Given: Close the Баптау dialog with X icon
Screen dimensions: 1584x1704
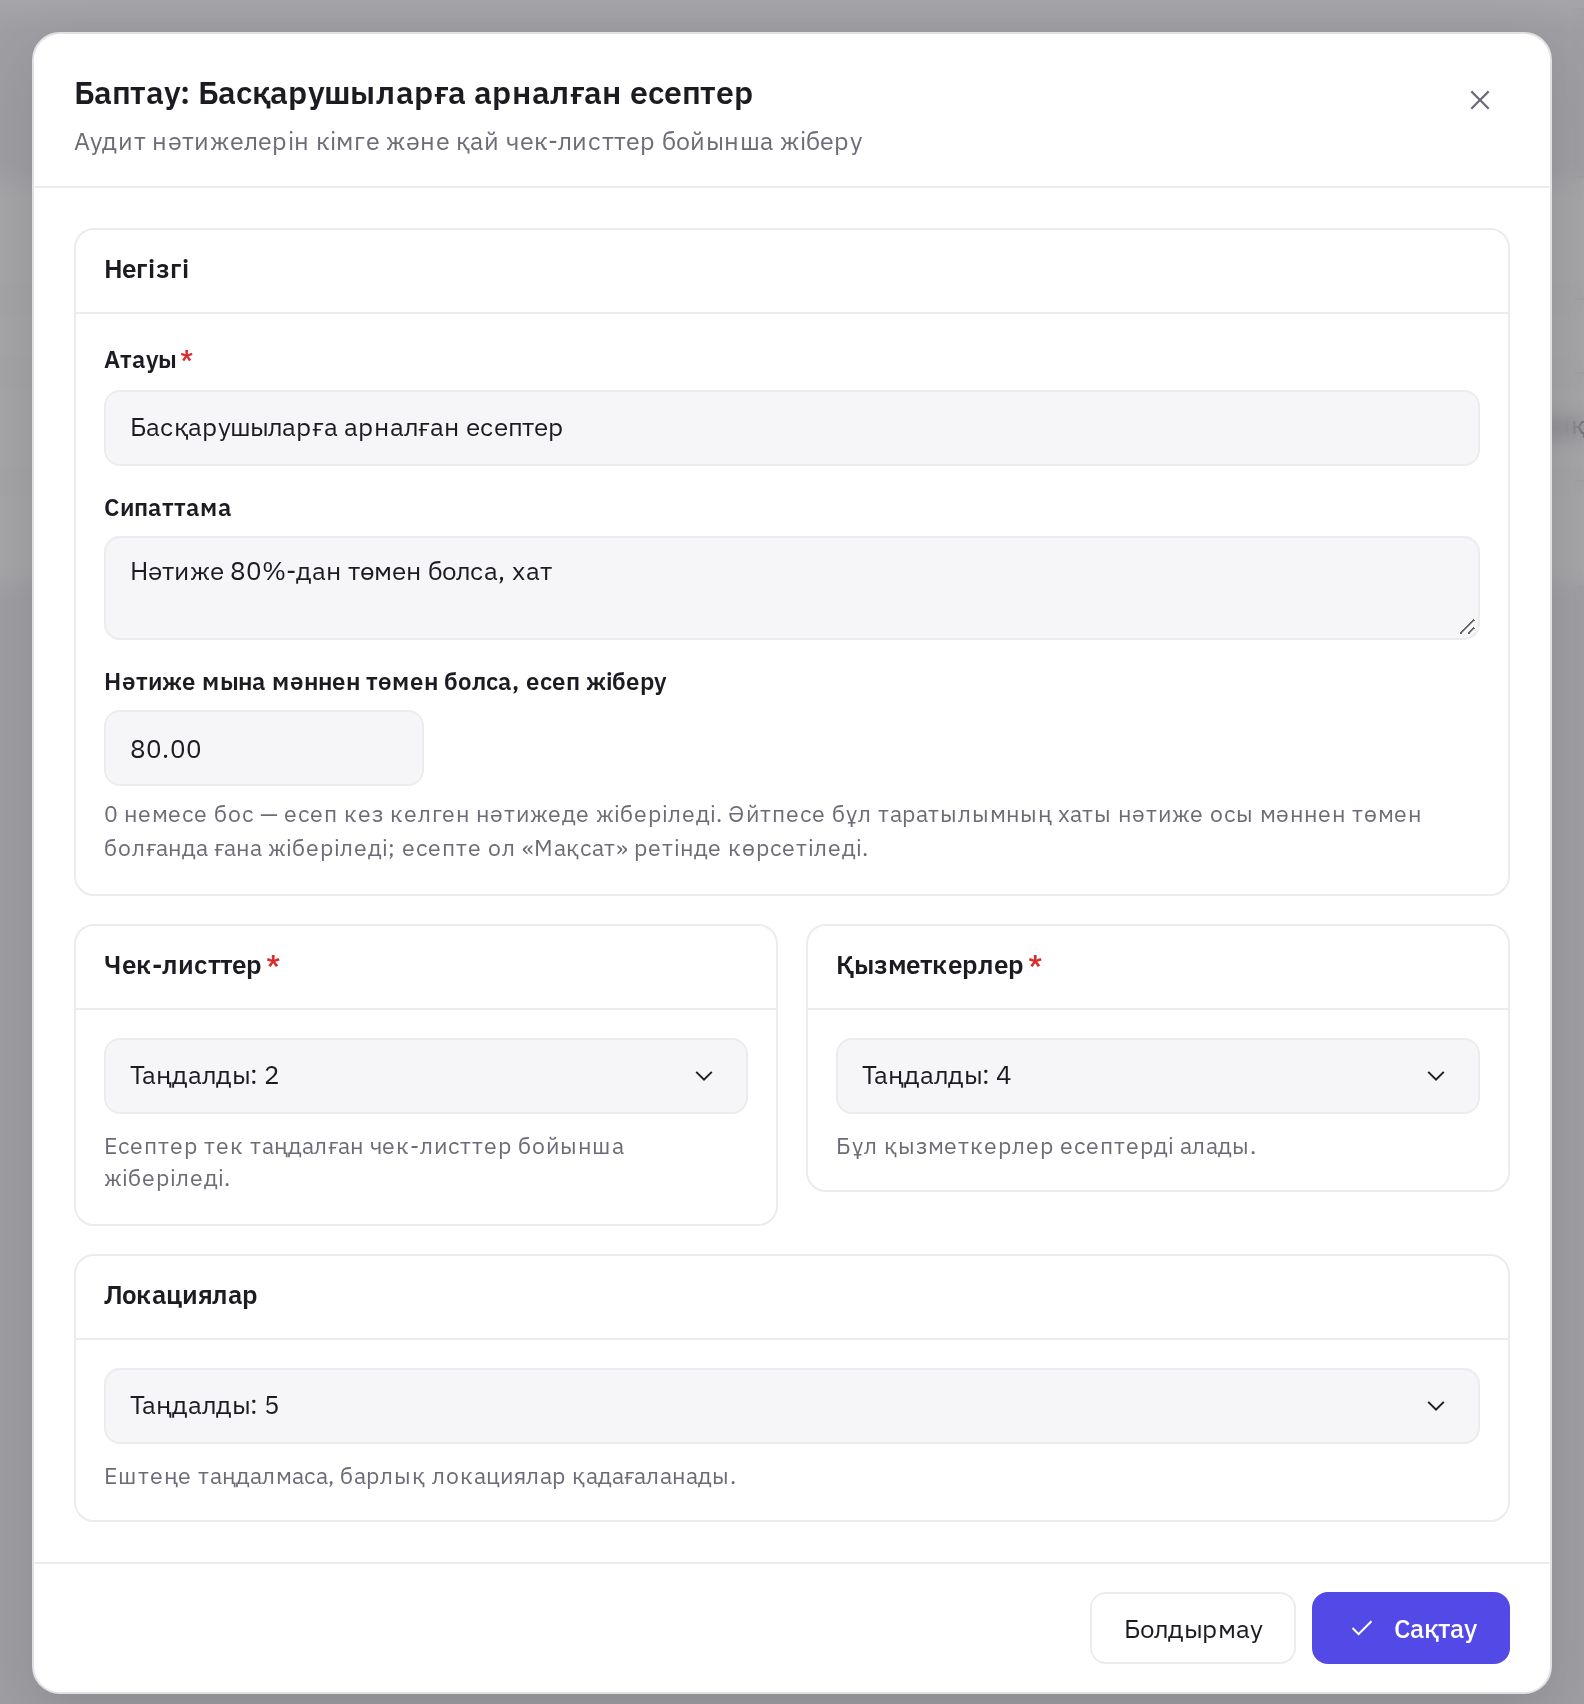Looking at the screenshot, I should [1479, 100].
